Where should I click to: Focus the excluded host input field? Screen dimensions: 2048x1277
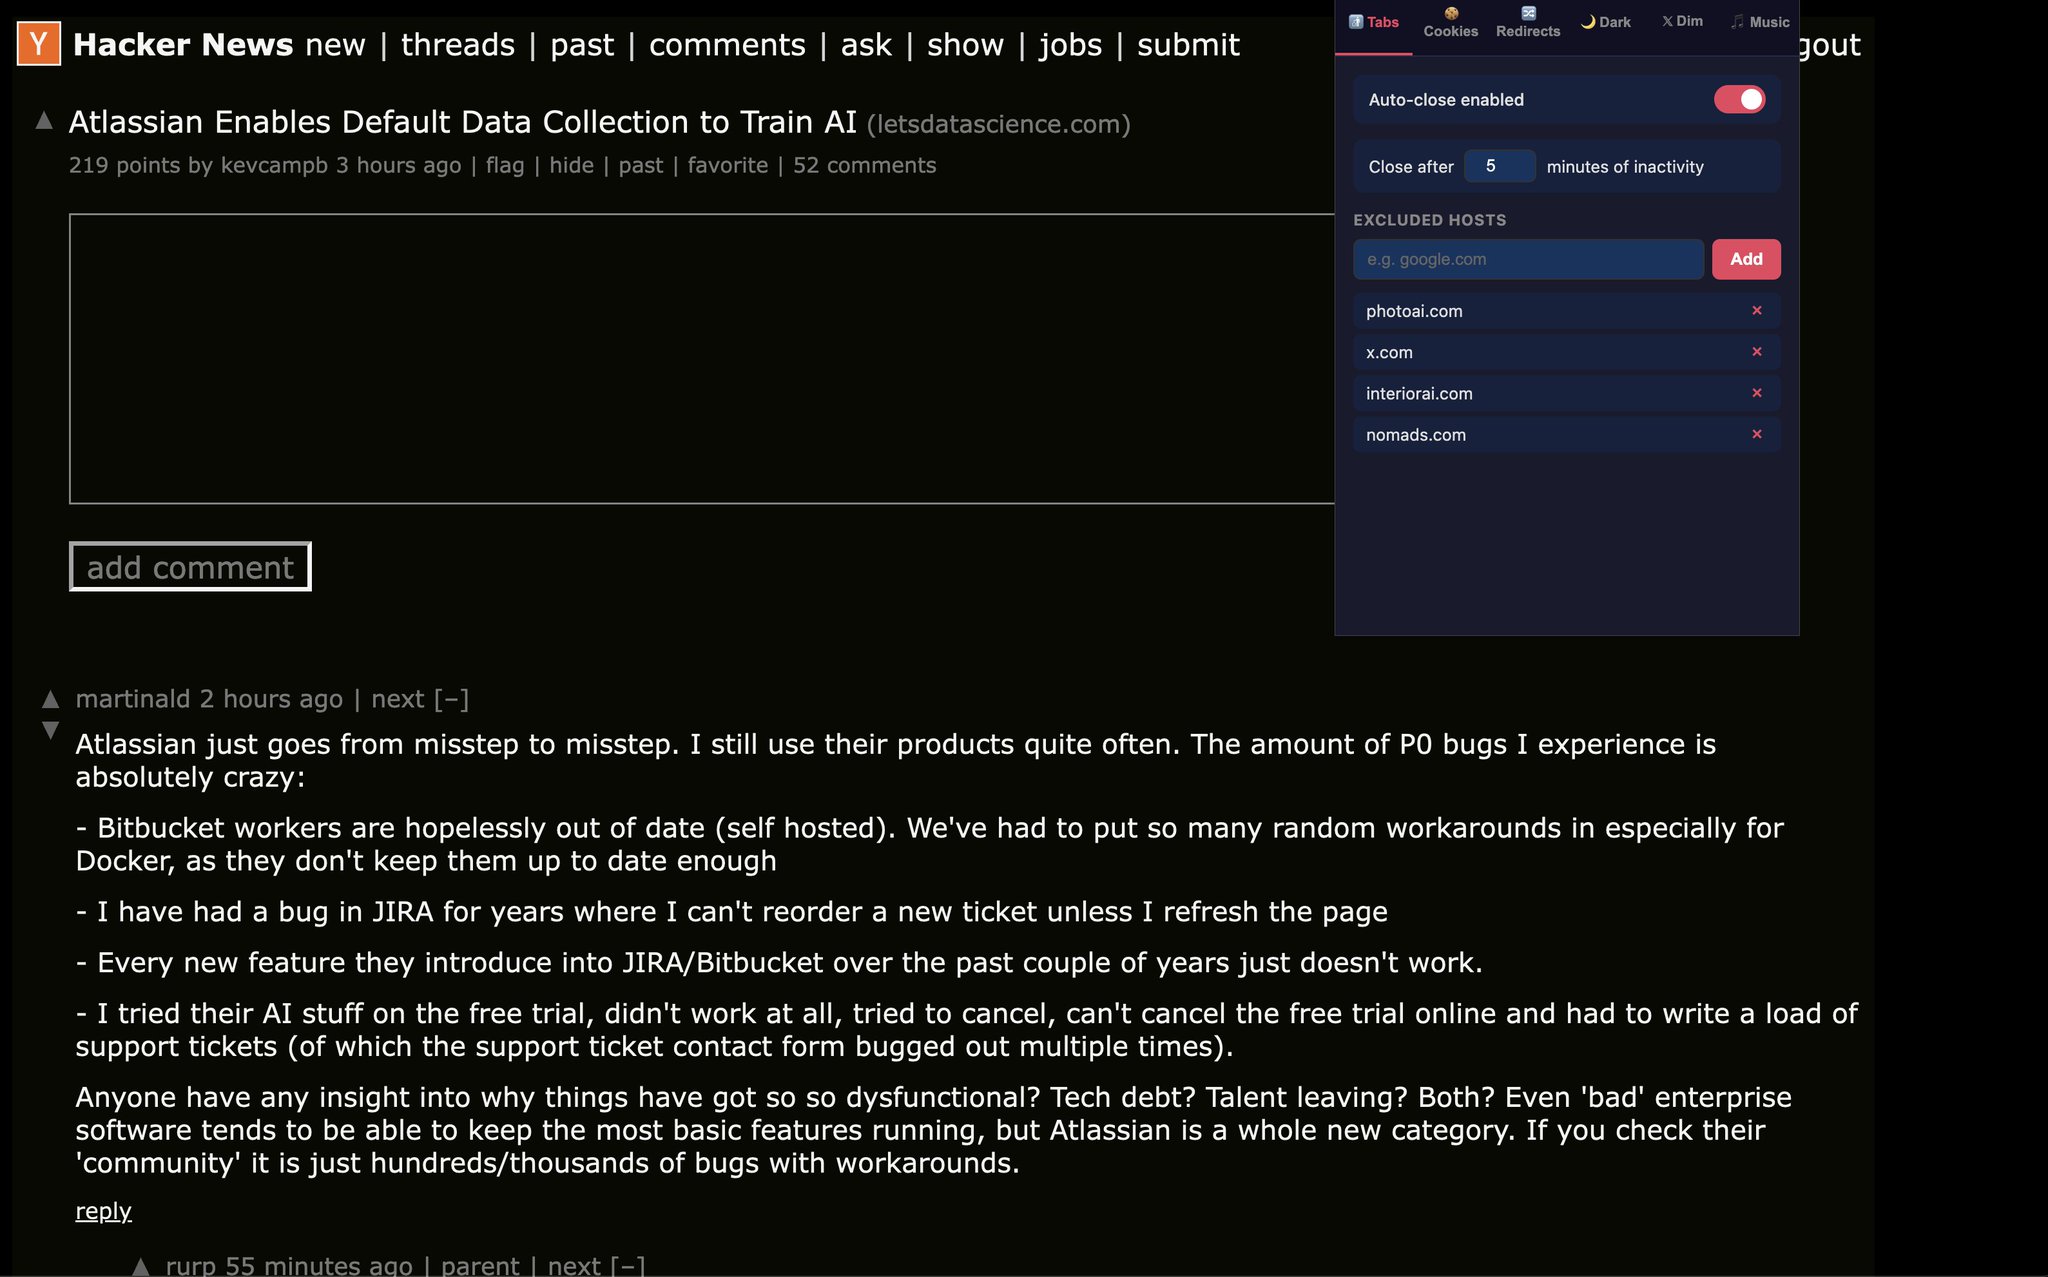coord(1528,259)
